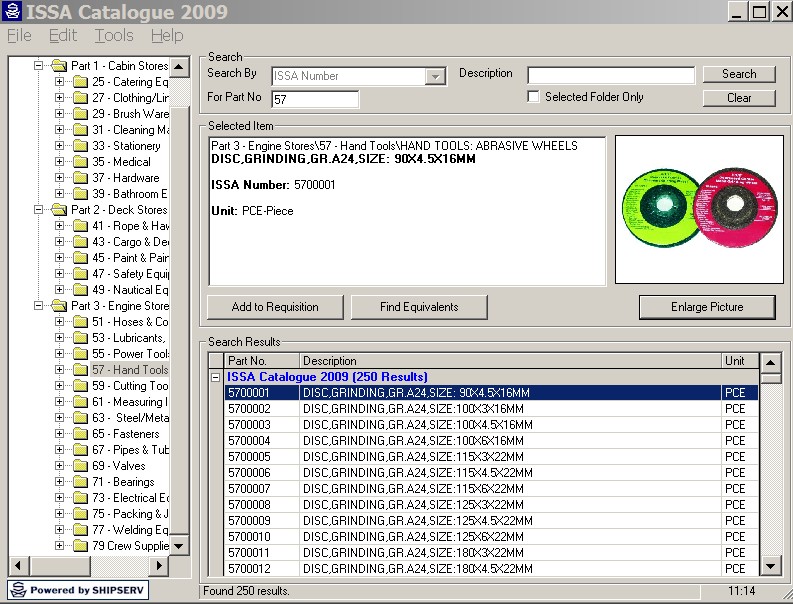Click the Unit column header
The image size is (793, 604).
[x=740, y=361]
